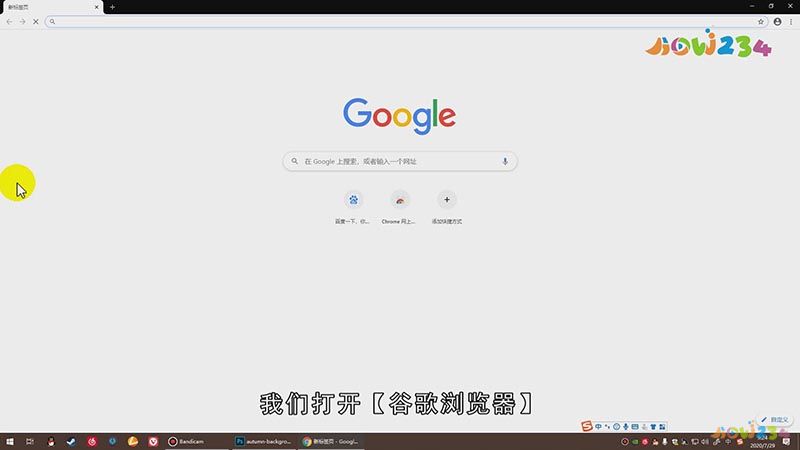The height and width of the screenshot is (450, 800).
Task: Stop loading the page with the X button
Action: pyautogui.click(x=36, y=22)
